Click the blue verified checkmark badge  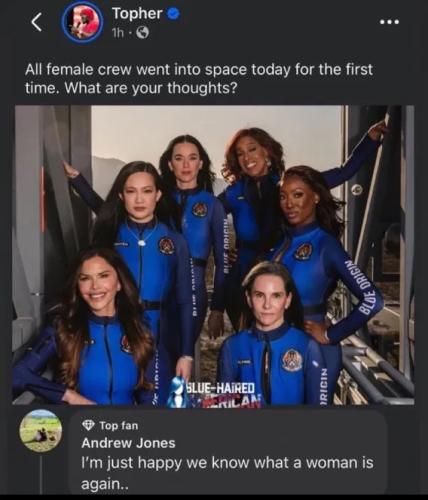click(x=173, y=14)
